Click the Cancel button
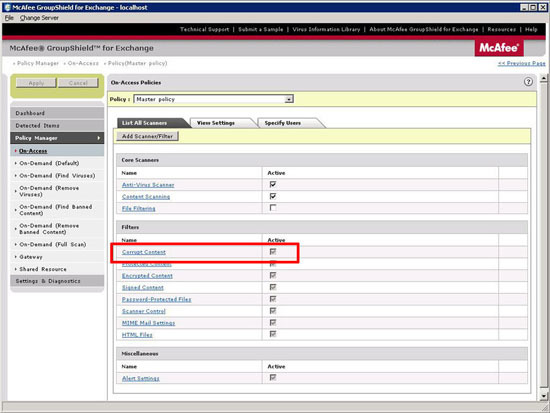Viewport: 550px width, 413px height. pos(78,83)
